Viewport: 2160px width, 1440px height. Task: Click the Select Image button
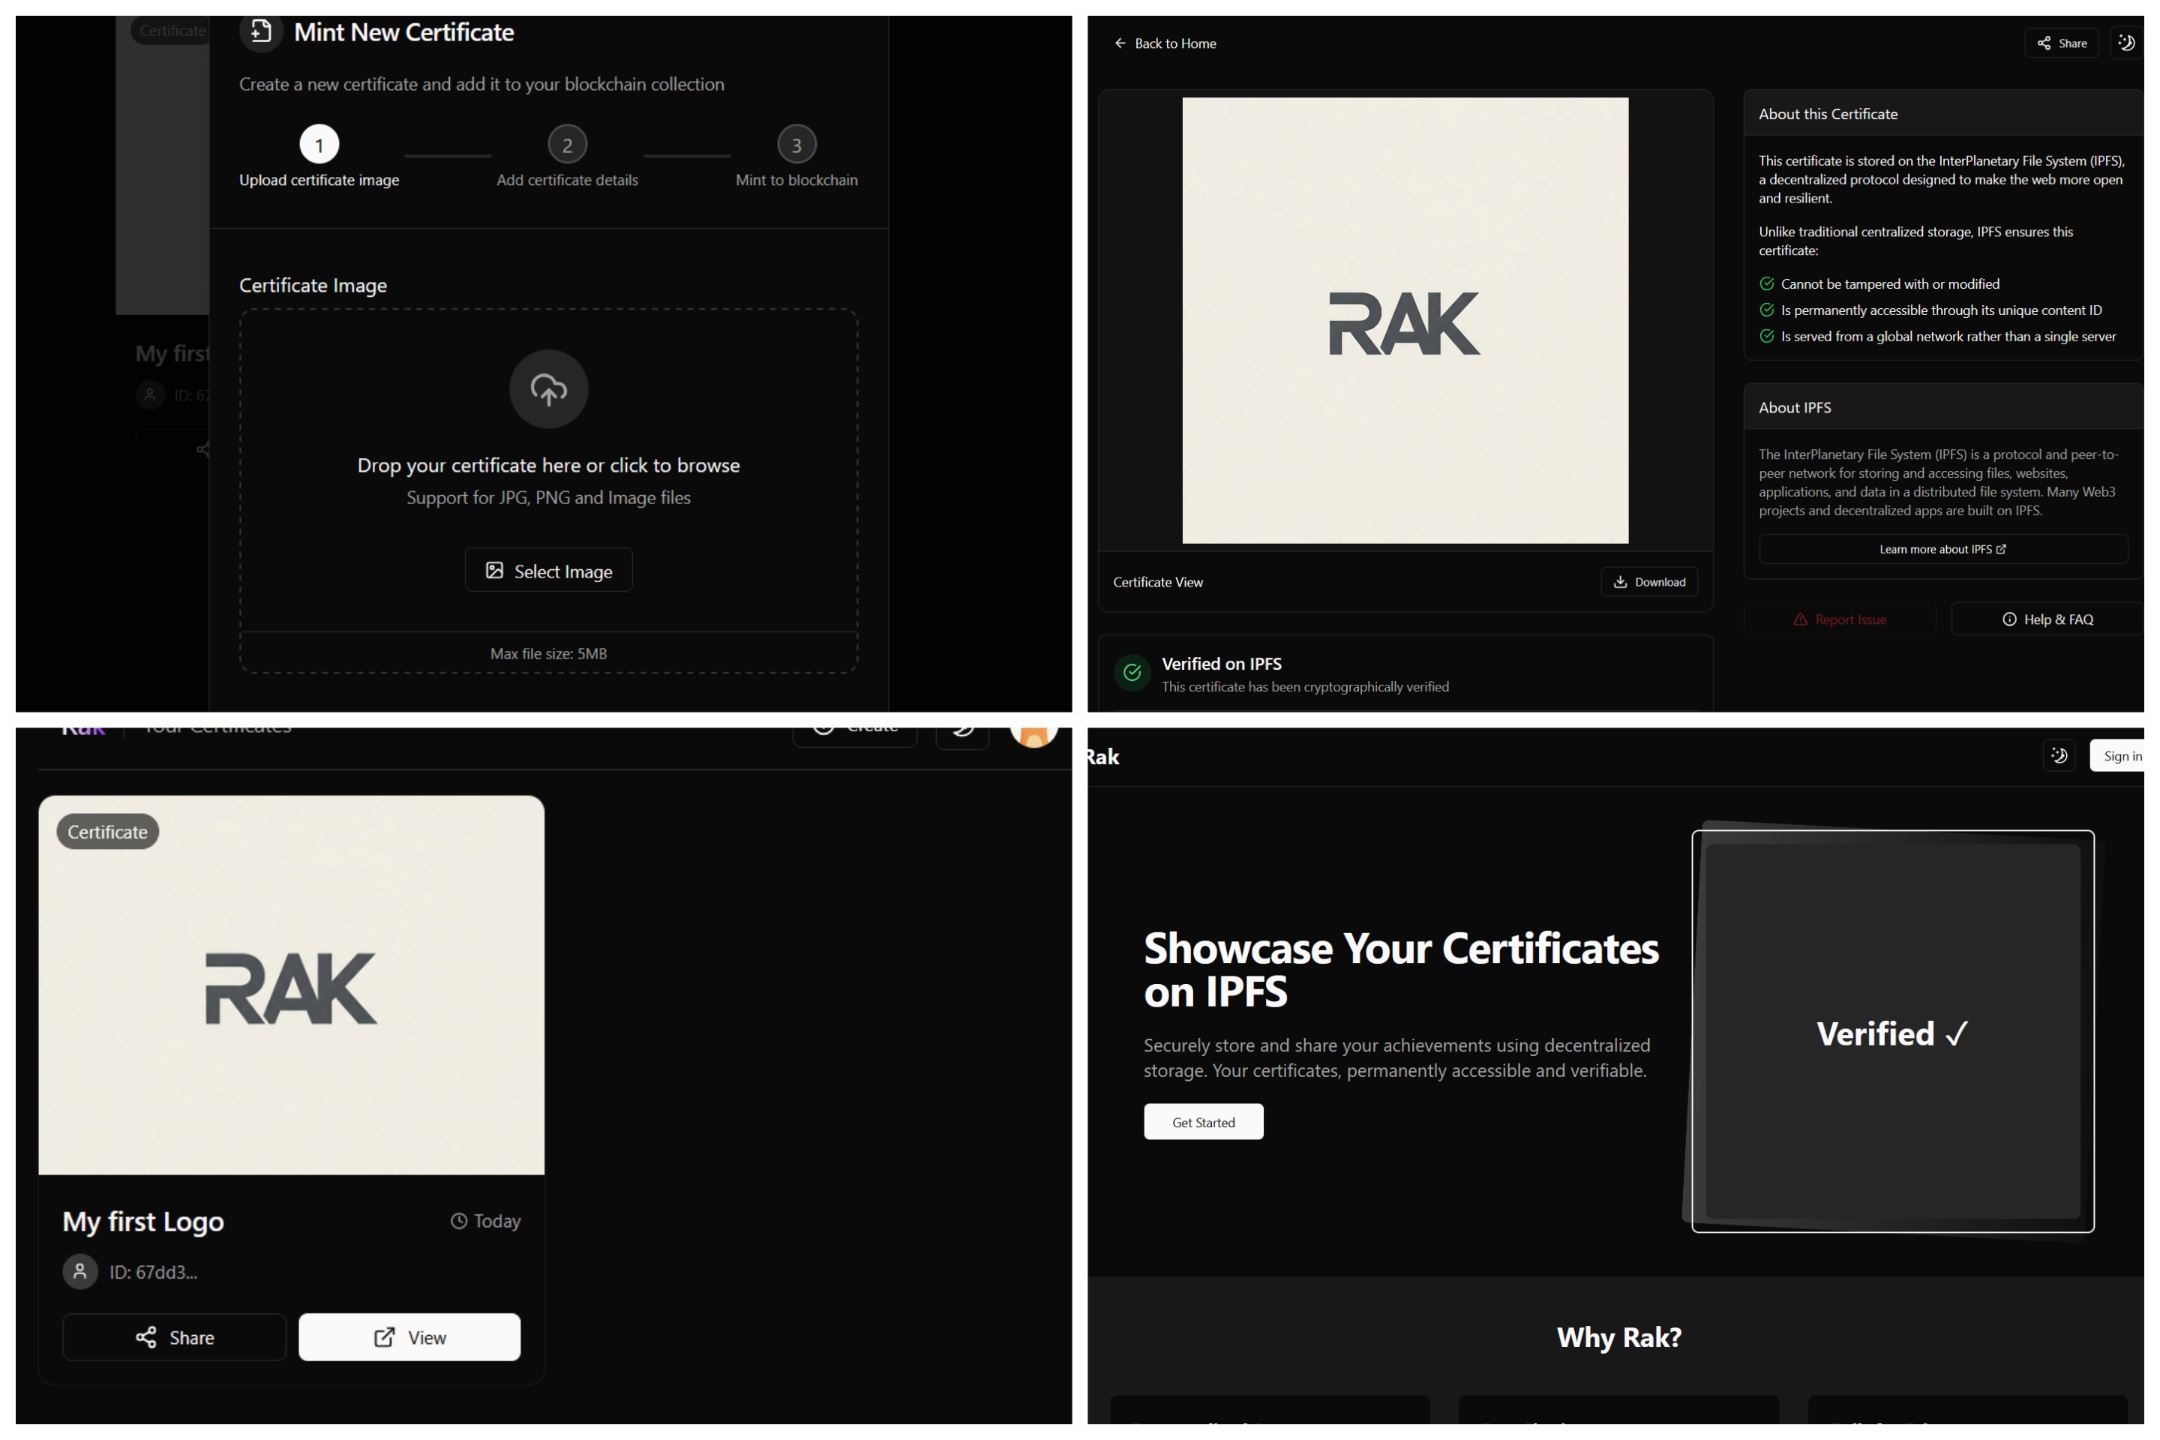[x=548, y=570]
